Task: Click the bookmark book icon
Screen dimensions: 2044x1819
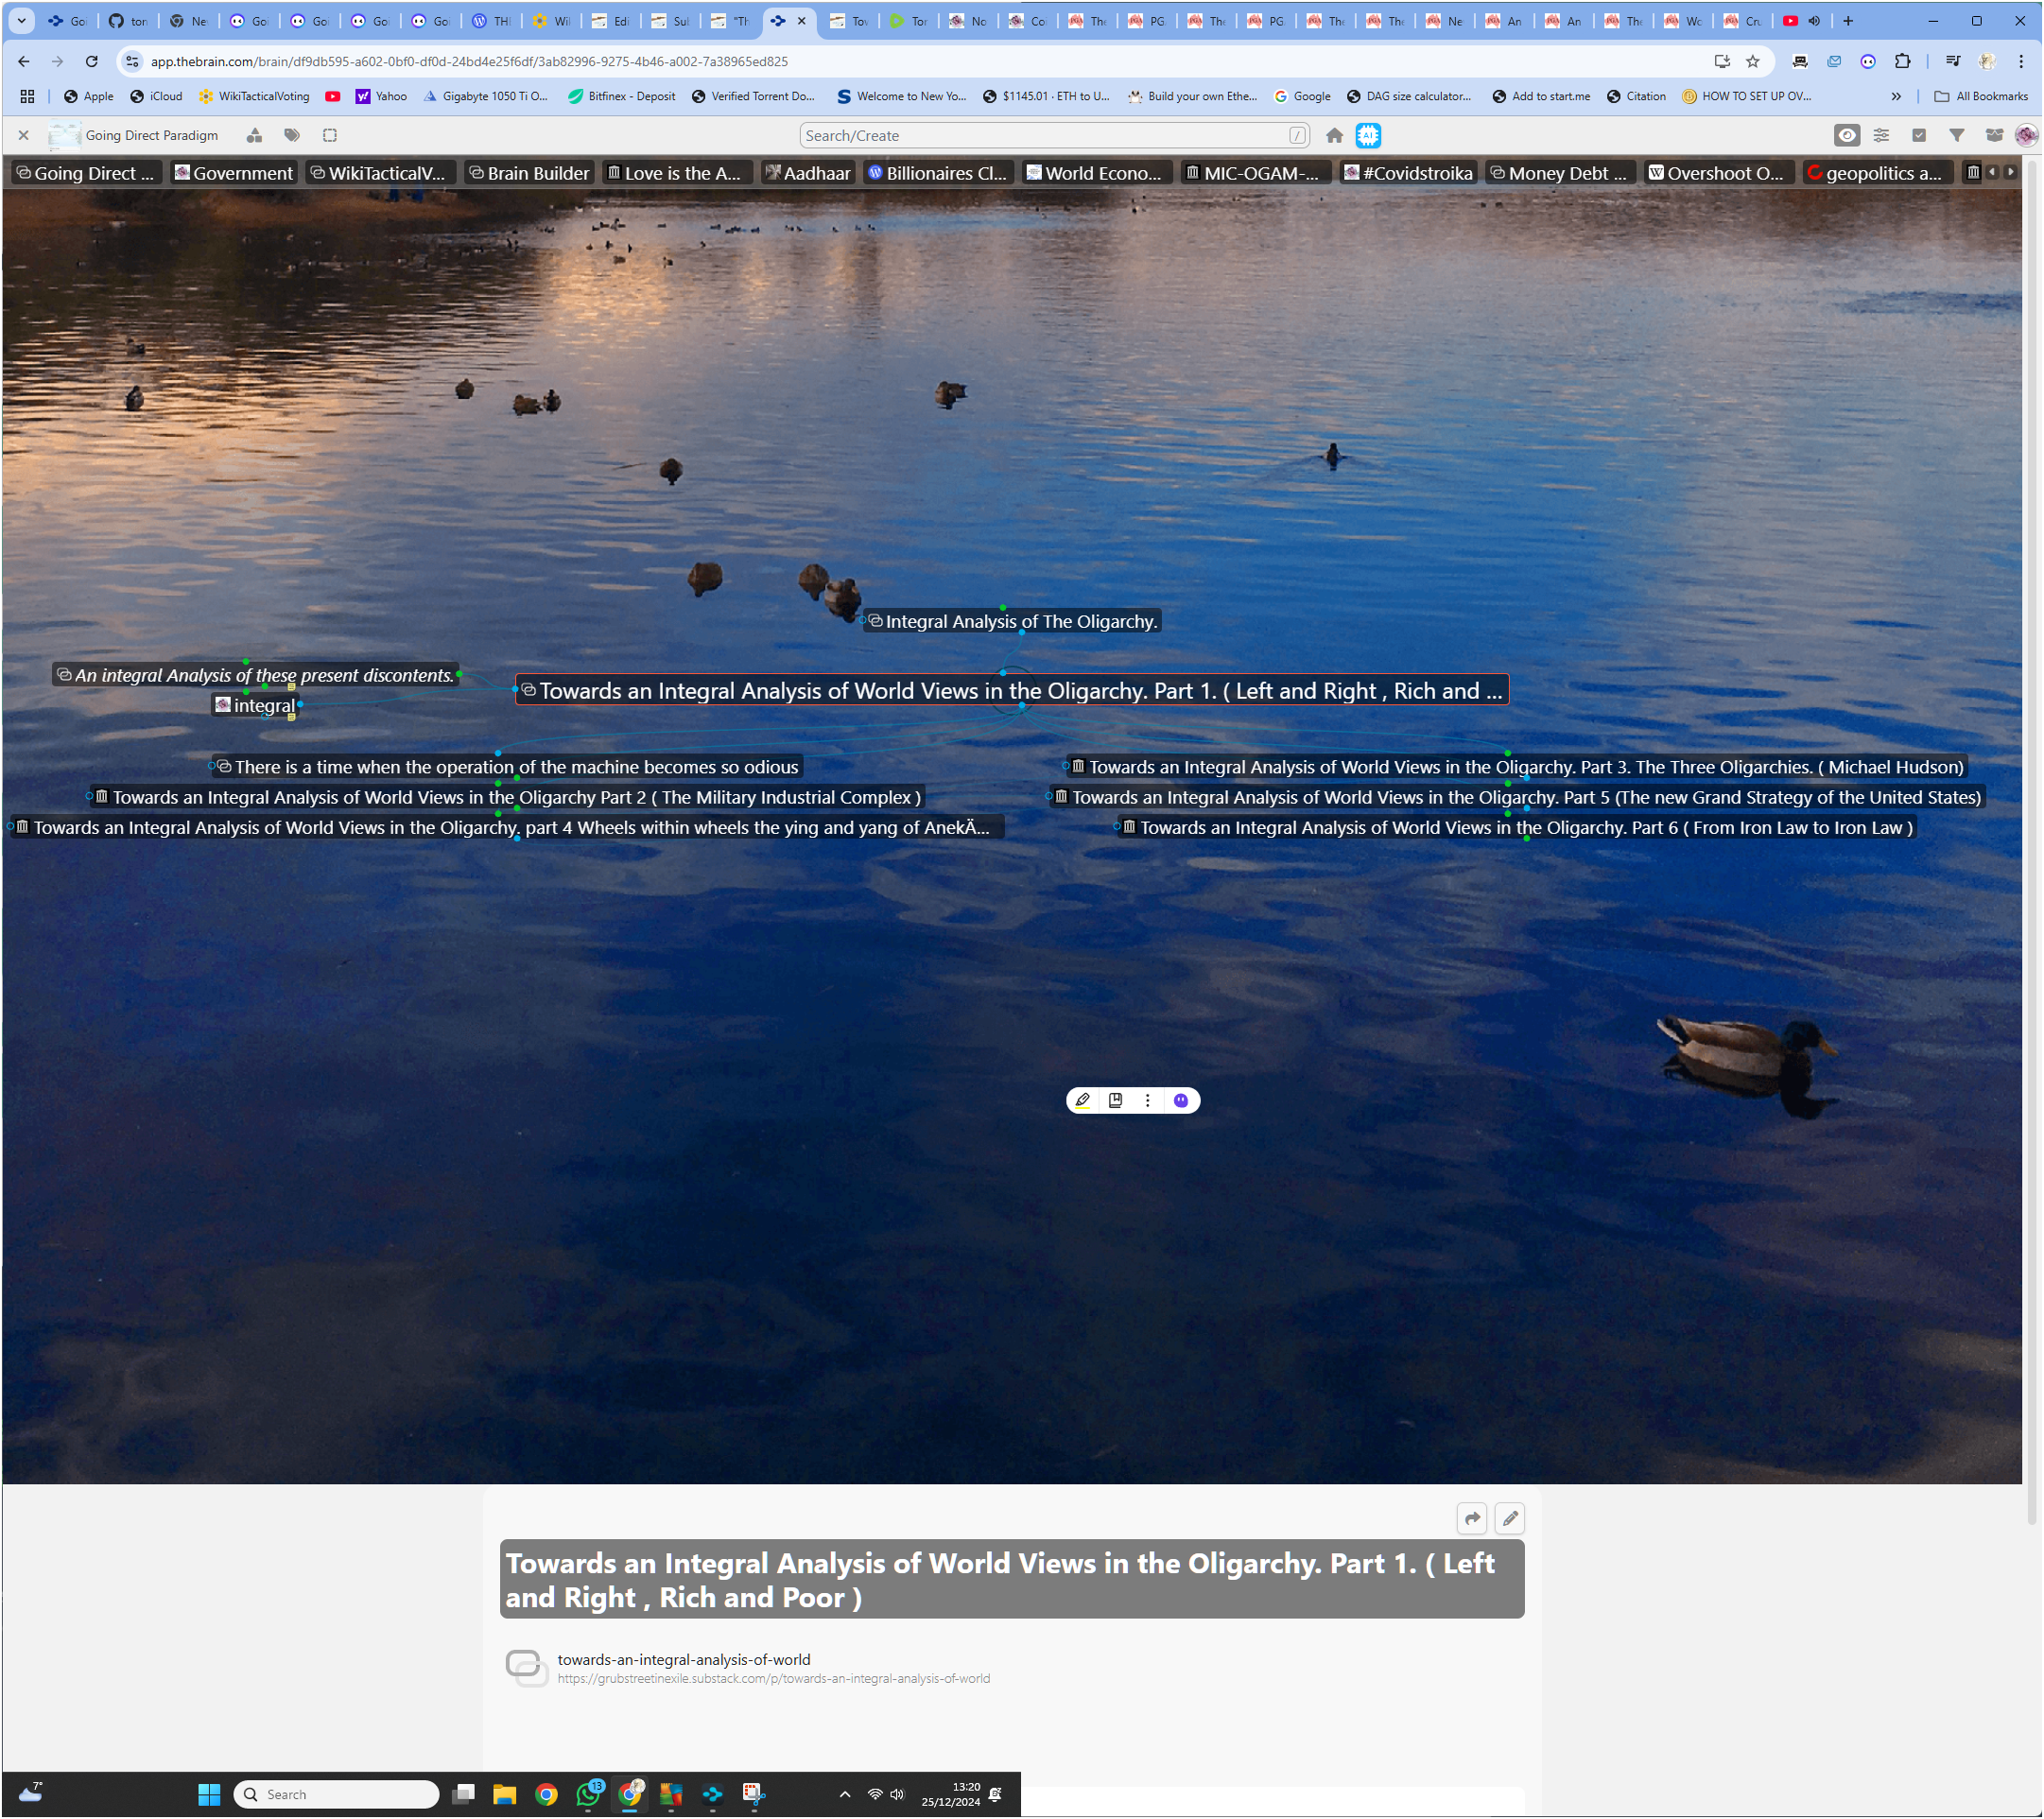Action: click(x=1115, y=1100)
